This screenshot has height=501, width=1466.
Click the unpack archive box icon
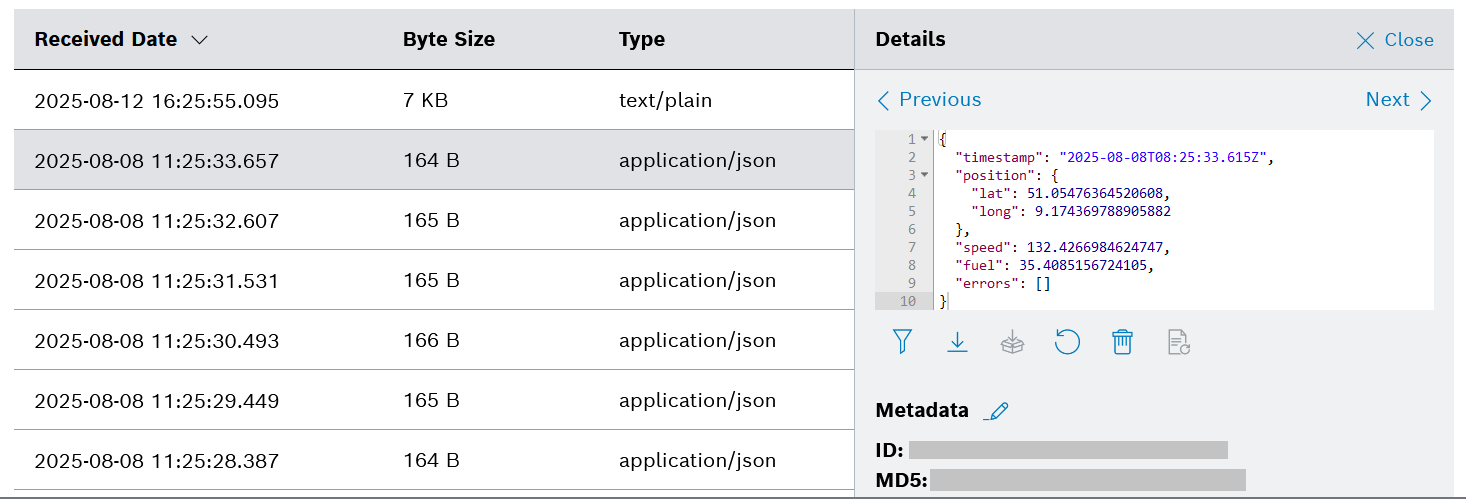pos(1013,343)
